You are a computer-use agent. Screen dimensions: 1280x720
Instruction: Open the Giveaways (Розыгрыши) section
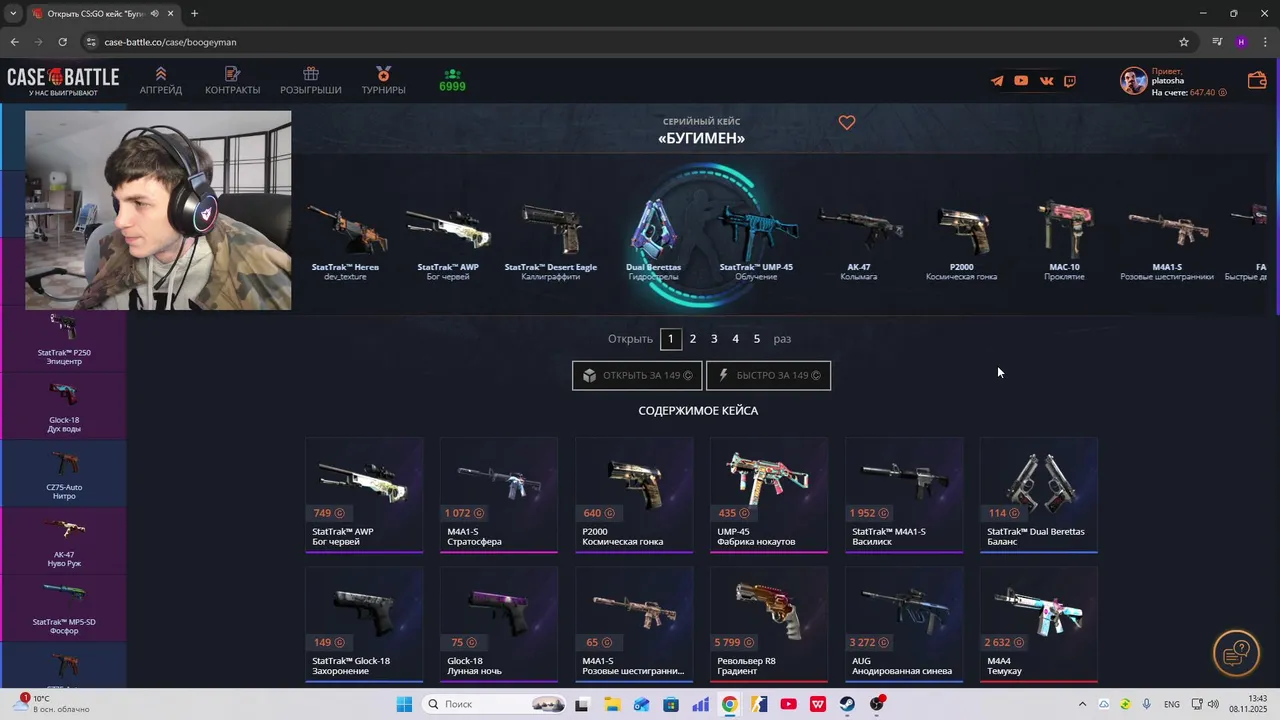[x=311, y=81]
